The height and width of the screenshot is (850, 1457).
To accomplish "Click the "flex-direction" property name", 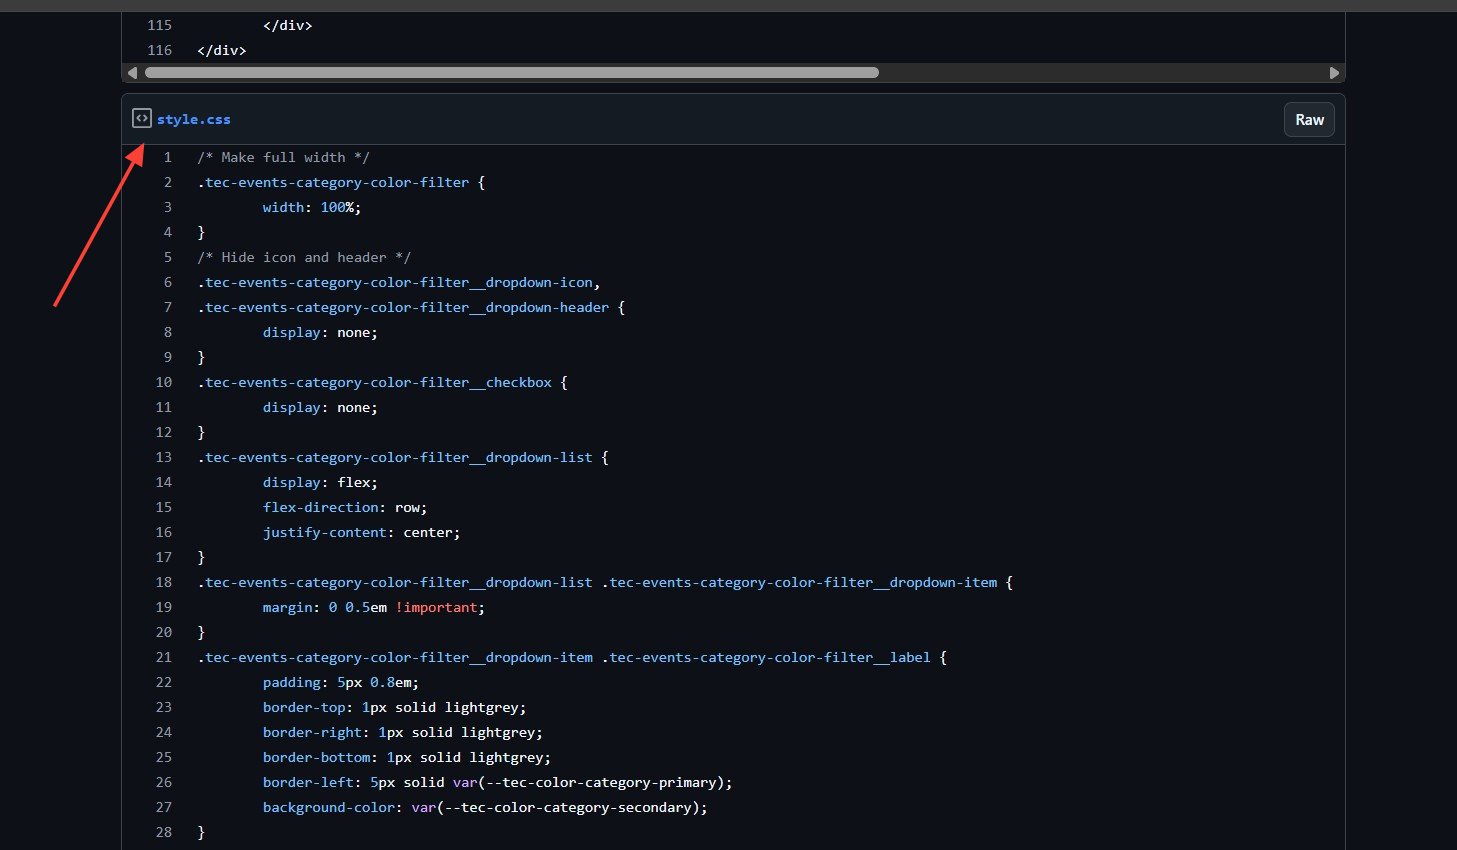I will [x=320, y=507].
